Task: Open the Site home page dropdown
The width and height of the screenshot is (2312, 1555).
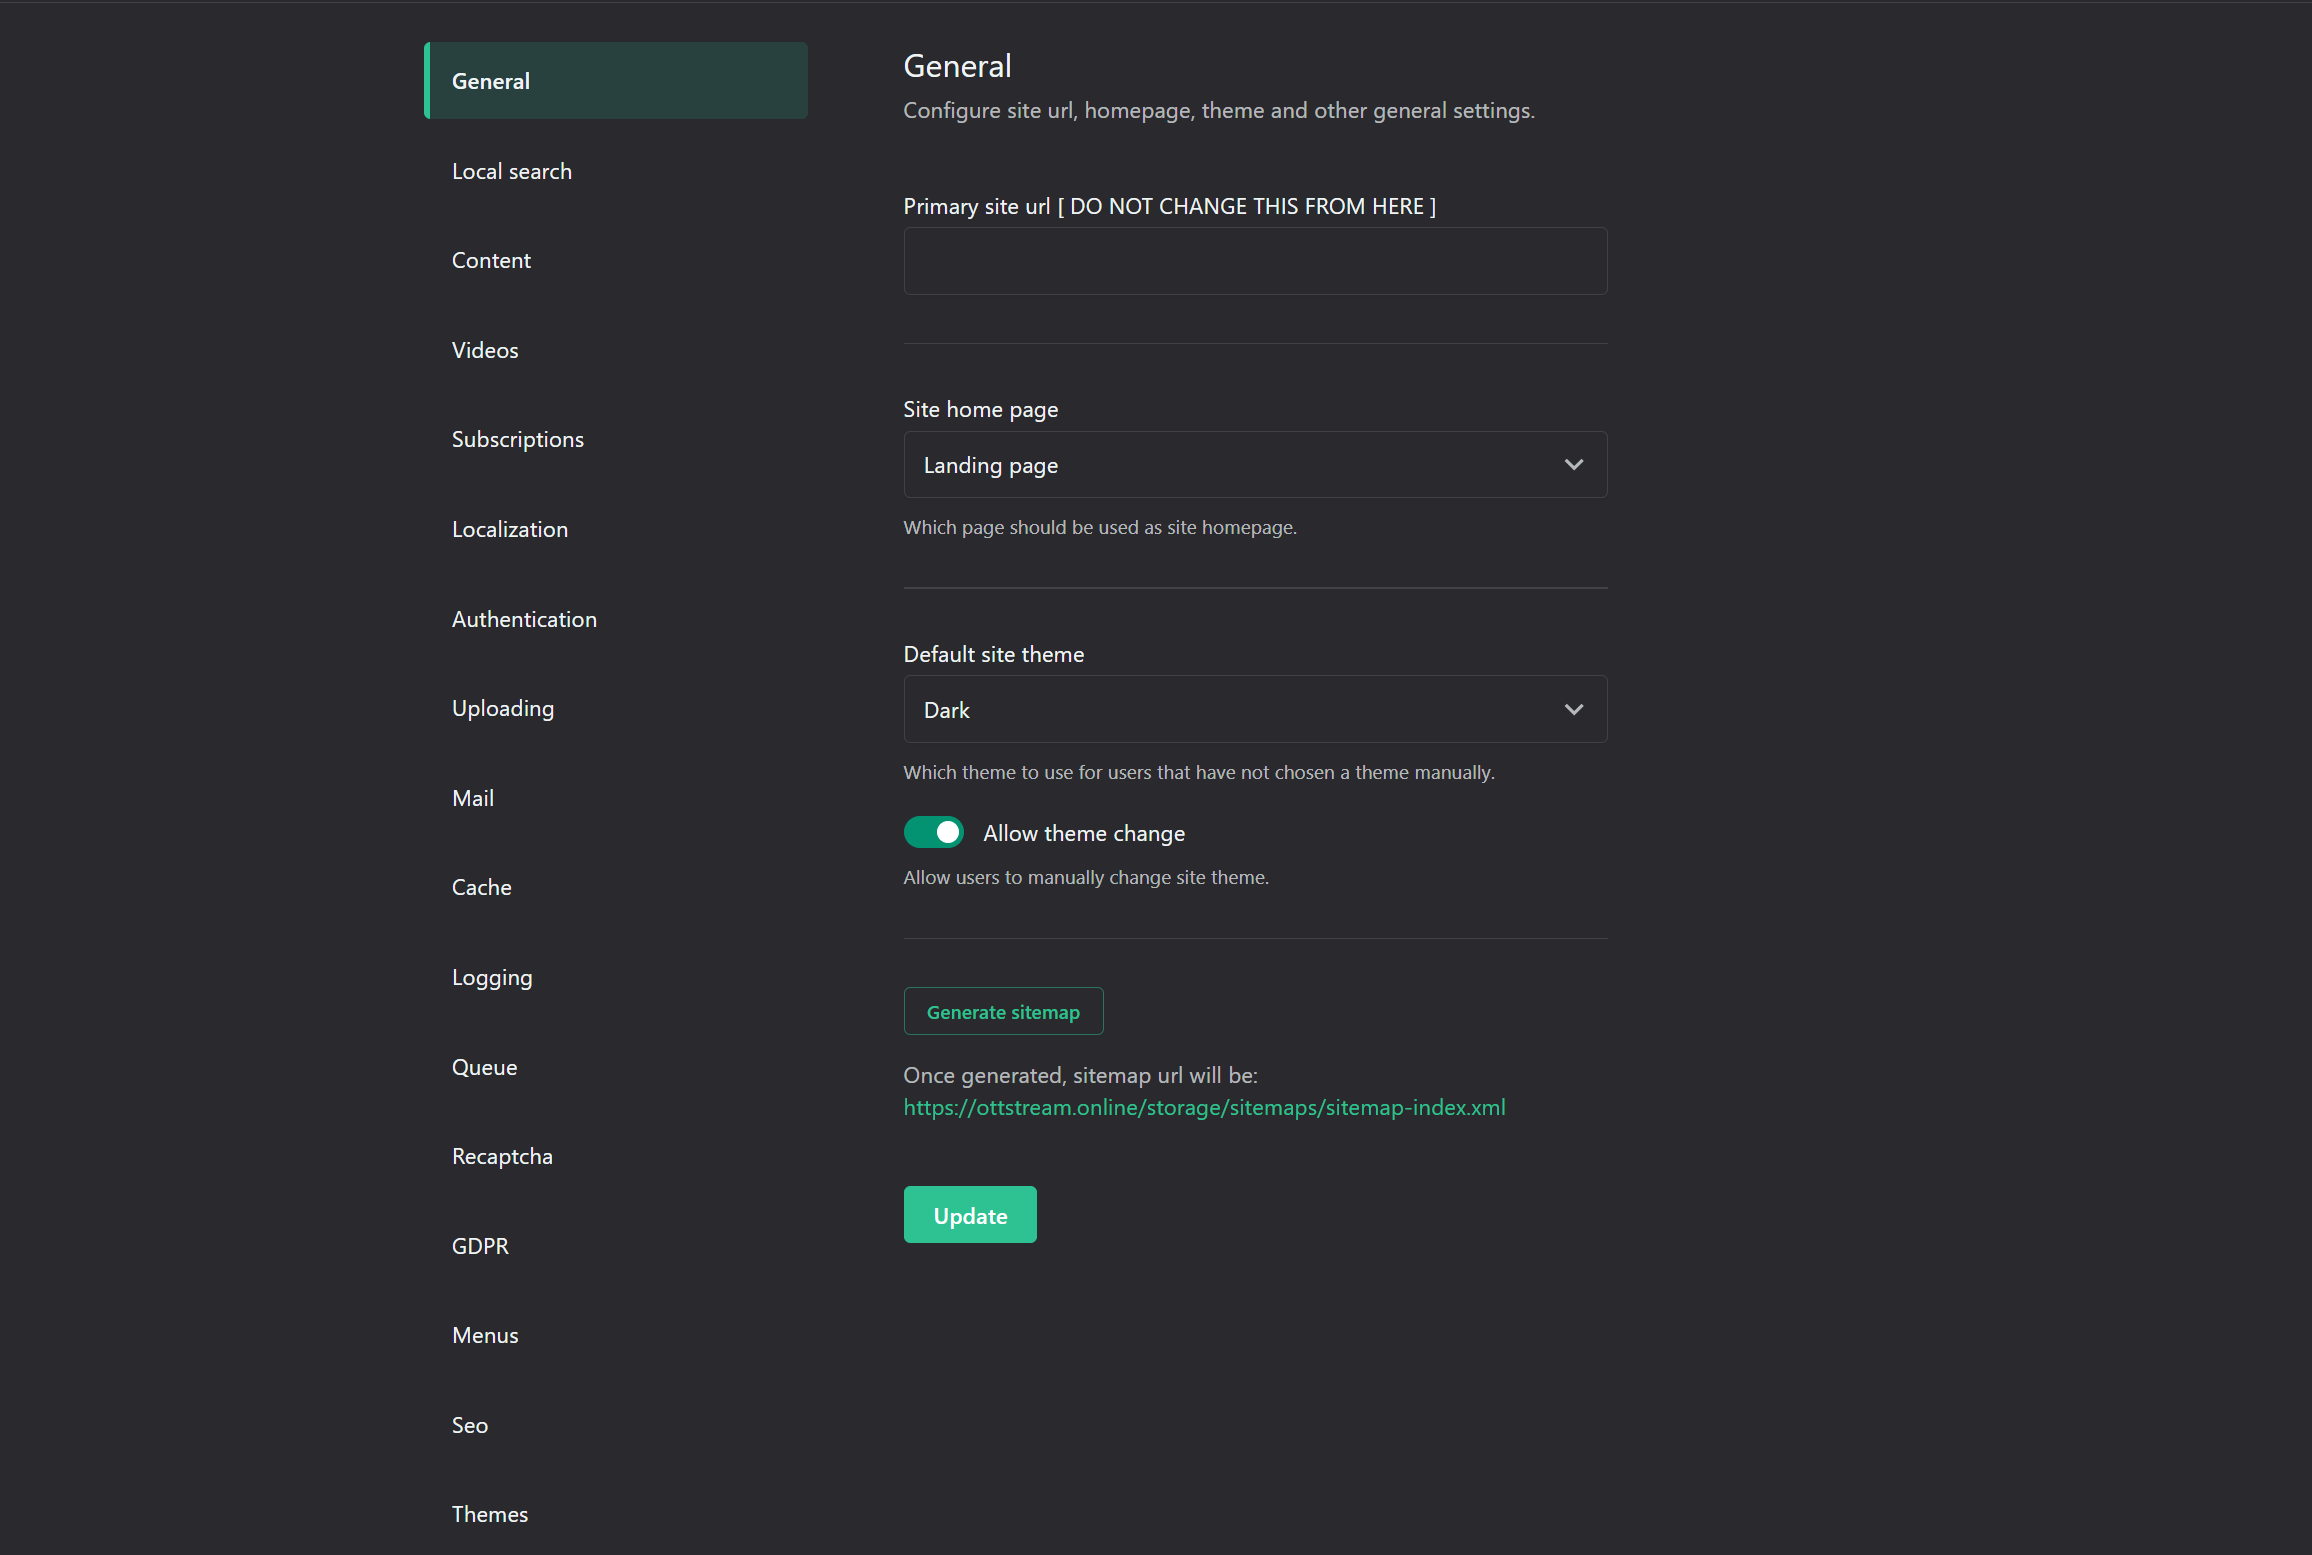Action: [1255, 465]
